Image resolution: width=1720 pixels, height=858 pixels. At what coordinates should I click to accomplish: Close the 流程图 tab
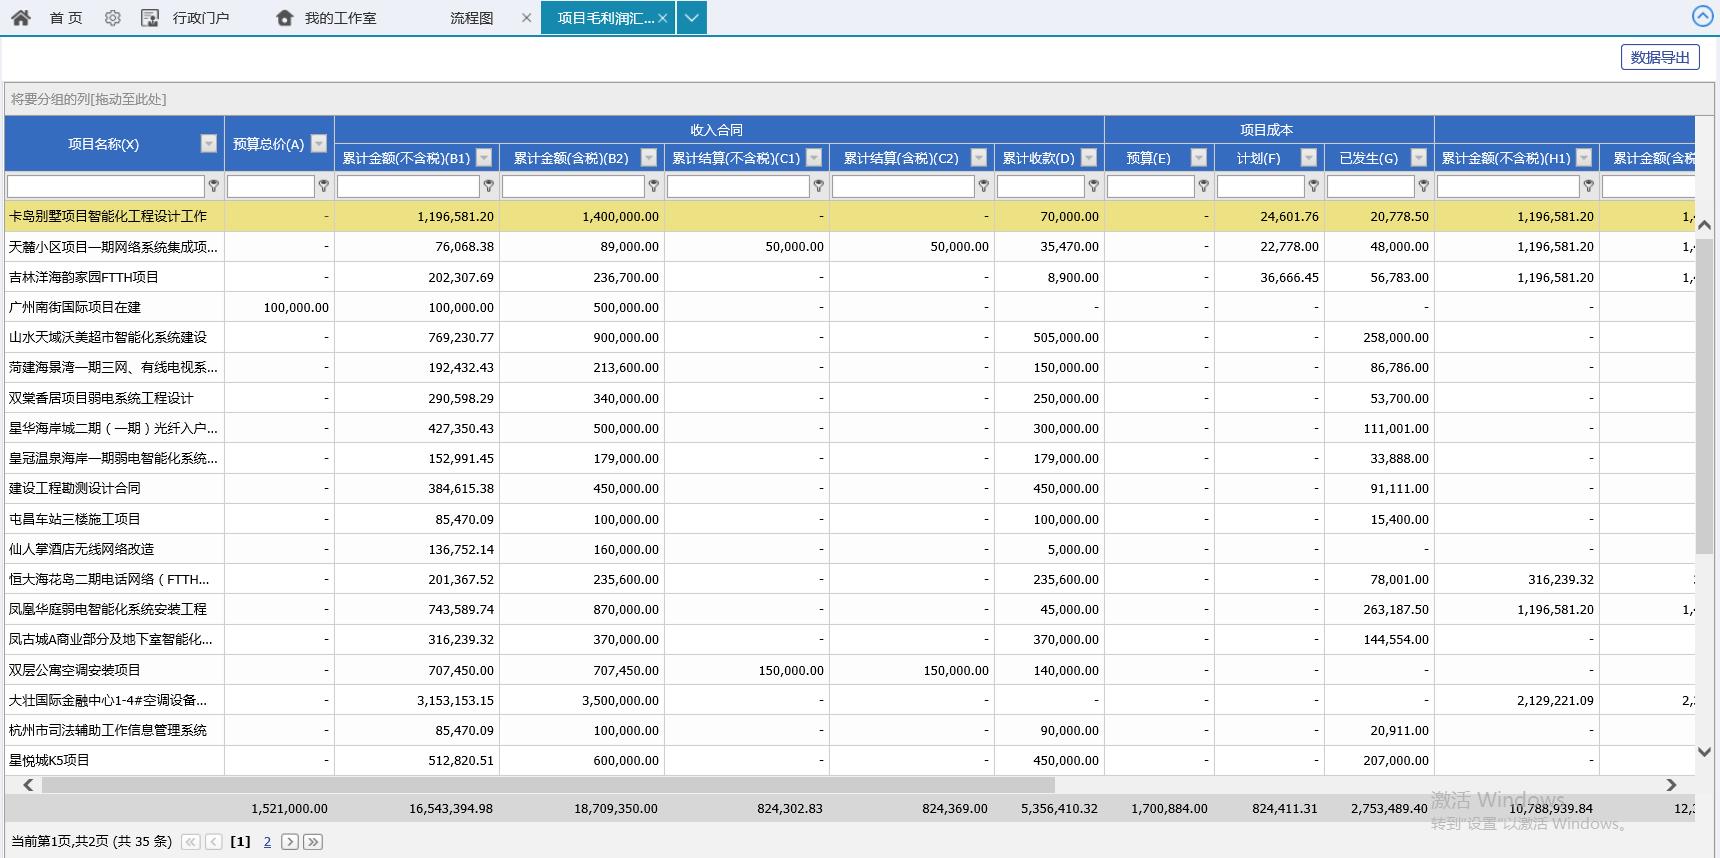[x=526, y=18]
